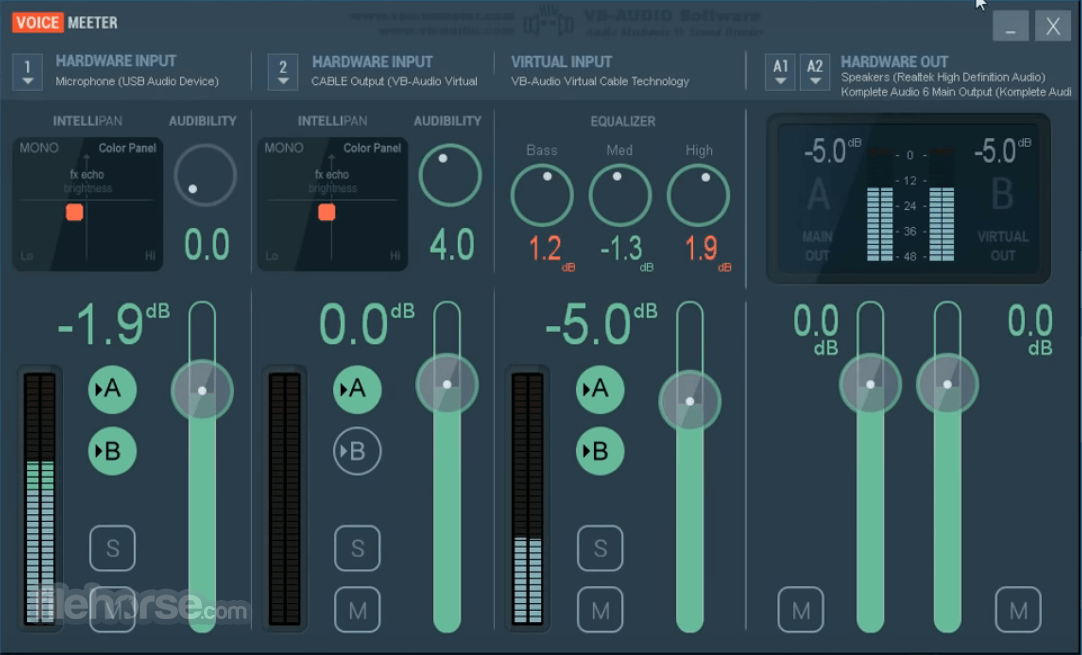Screen dimensions: 1082x655
Task: Open the Hardware Input 2 device selector
Action: (x=283, y=72)
